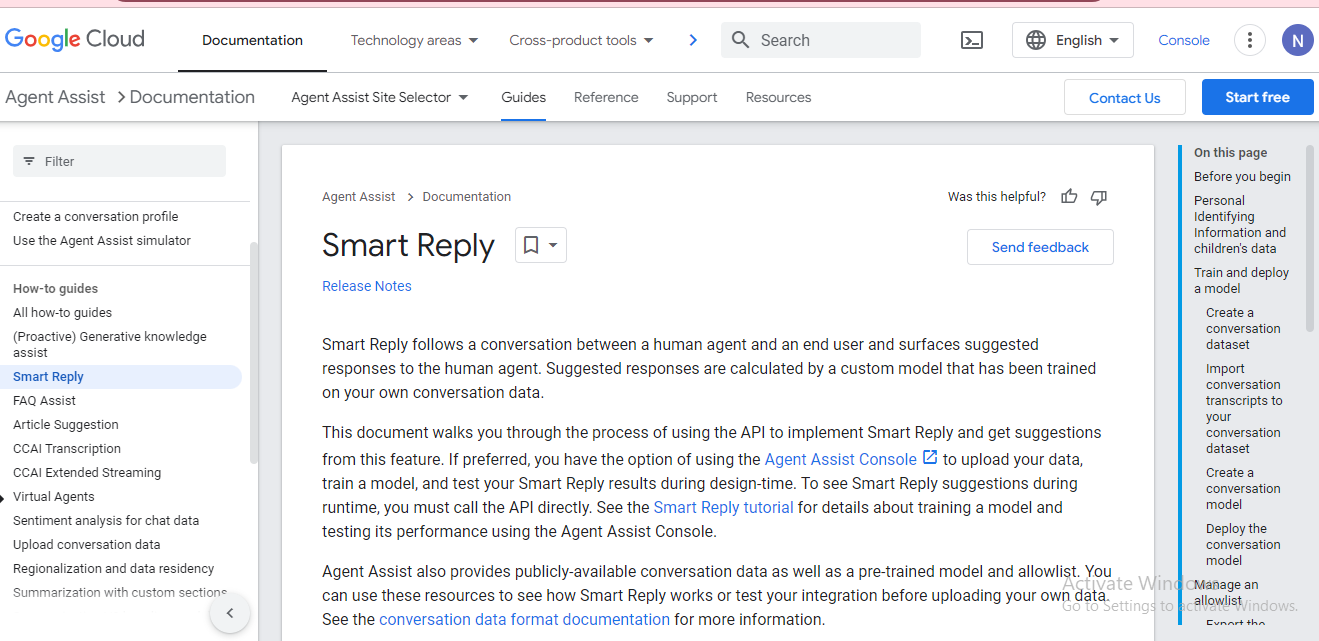This screenshot has width=1319, height=641.
Task: Click the thumbs up helpful icon
Action: pos(1069,197)
